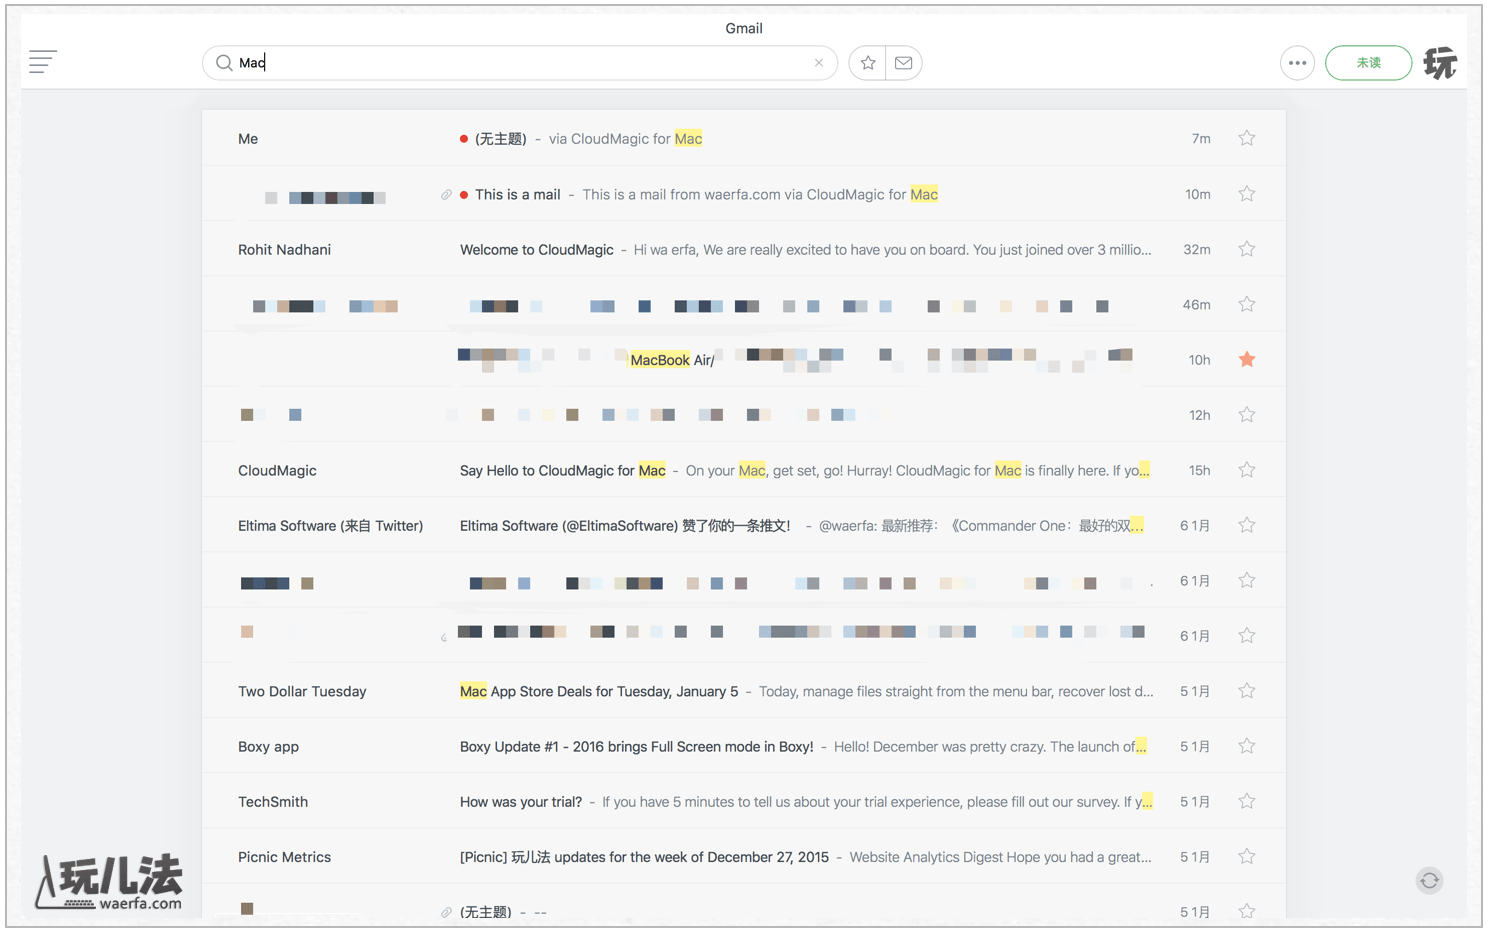This screenshot has width=1488, height=932.
Task: Open the three-dot more options menu
Action: [x=1297, y=63]
